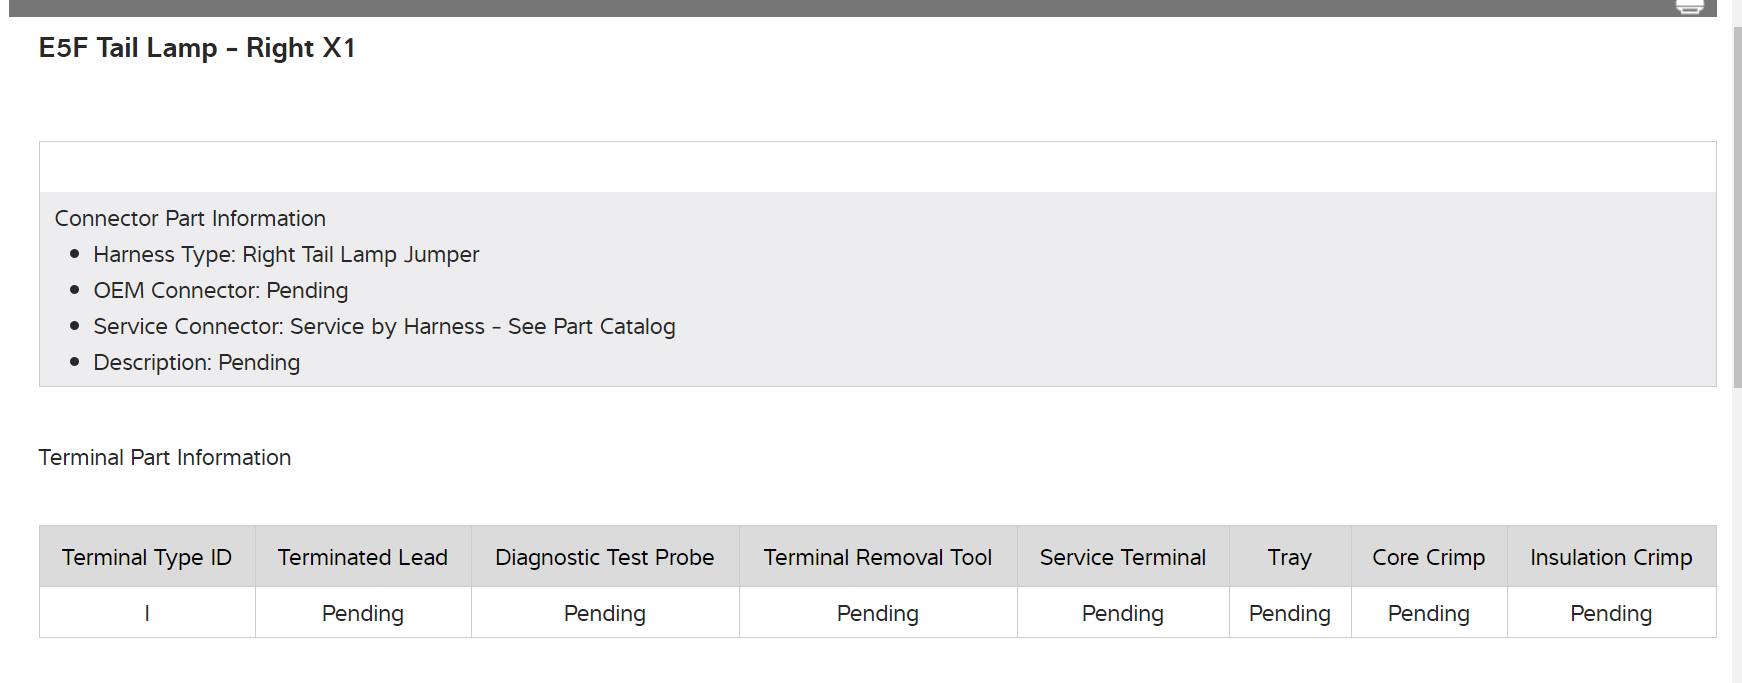The height and width of the screenshot is (683, 1742).
Task: Click the Tray column header
Action: 1290,557
